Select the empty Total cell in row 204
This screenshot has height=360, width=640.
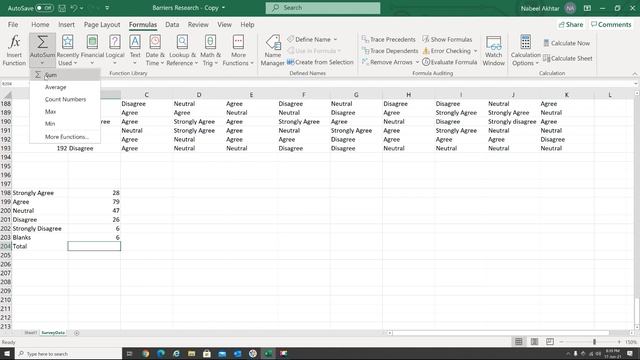point(94,246)
